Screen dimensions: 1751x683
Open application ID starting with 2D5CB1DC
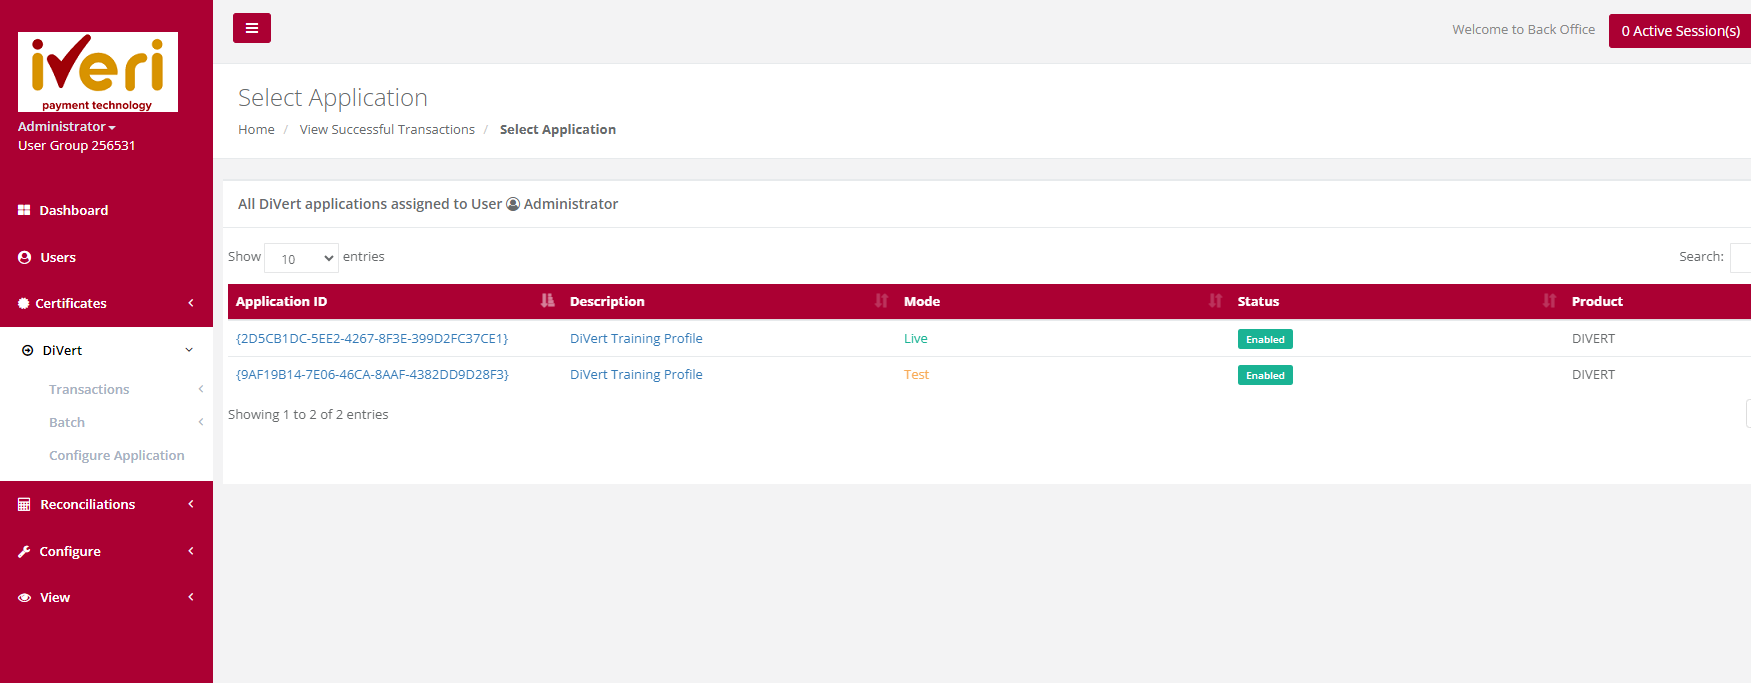[372, 339]
